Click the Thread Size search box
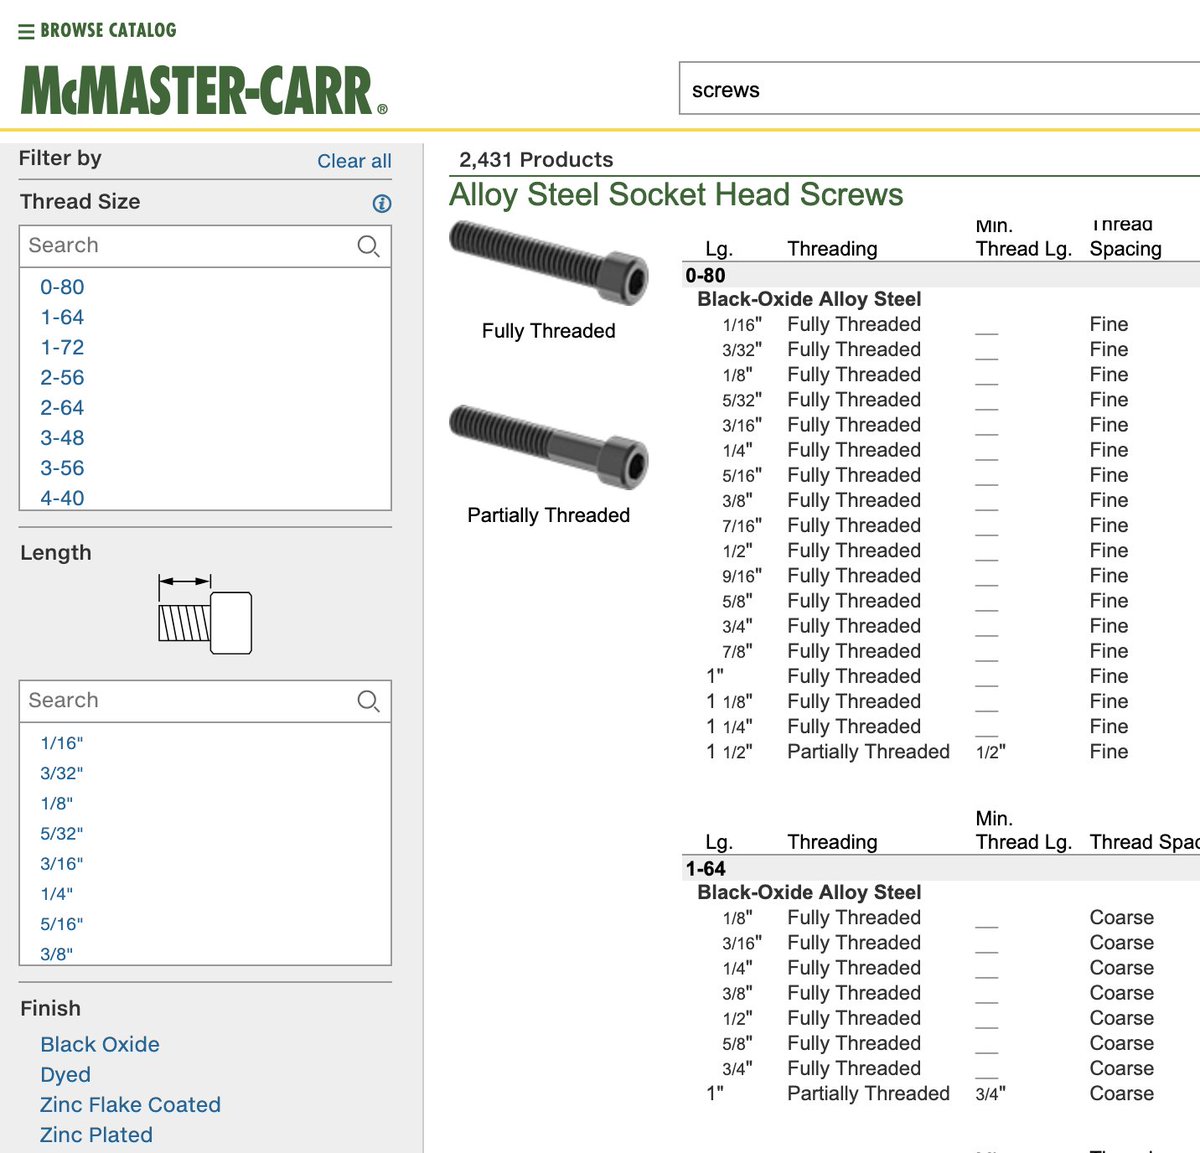 point(180,245)
